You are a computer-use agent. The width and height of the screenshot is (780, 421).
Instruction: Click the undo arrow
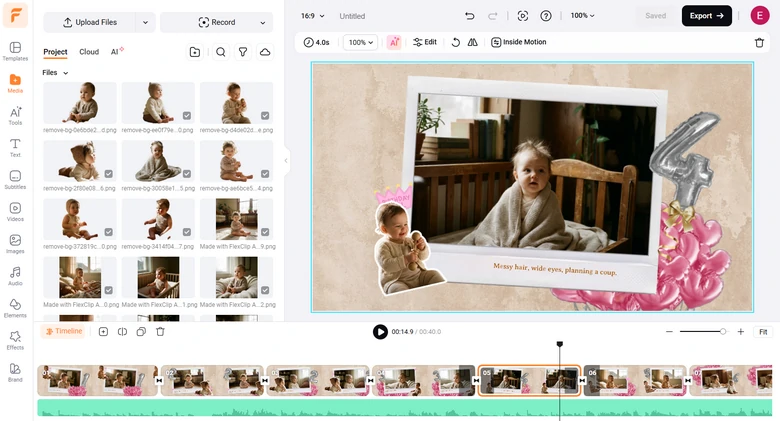coord(469,16)
